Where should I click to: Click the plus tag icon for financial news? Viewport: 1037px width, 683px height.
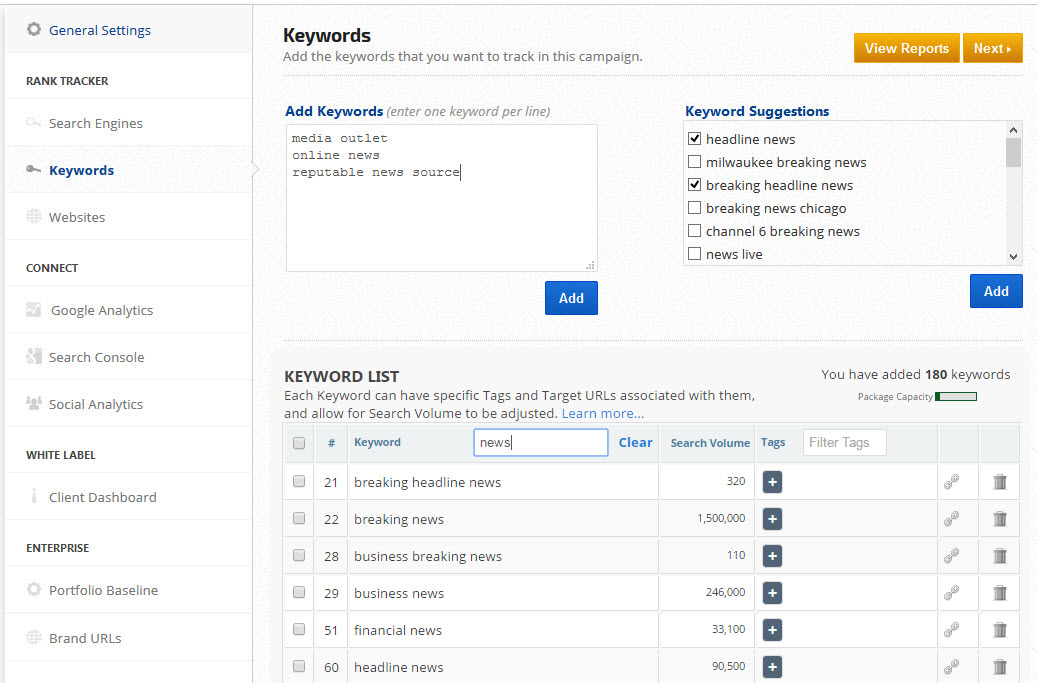pyautogui.click(x=772, y=630)
